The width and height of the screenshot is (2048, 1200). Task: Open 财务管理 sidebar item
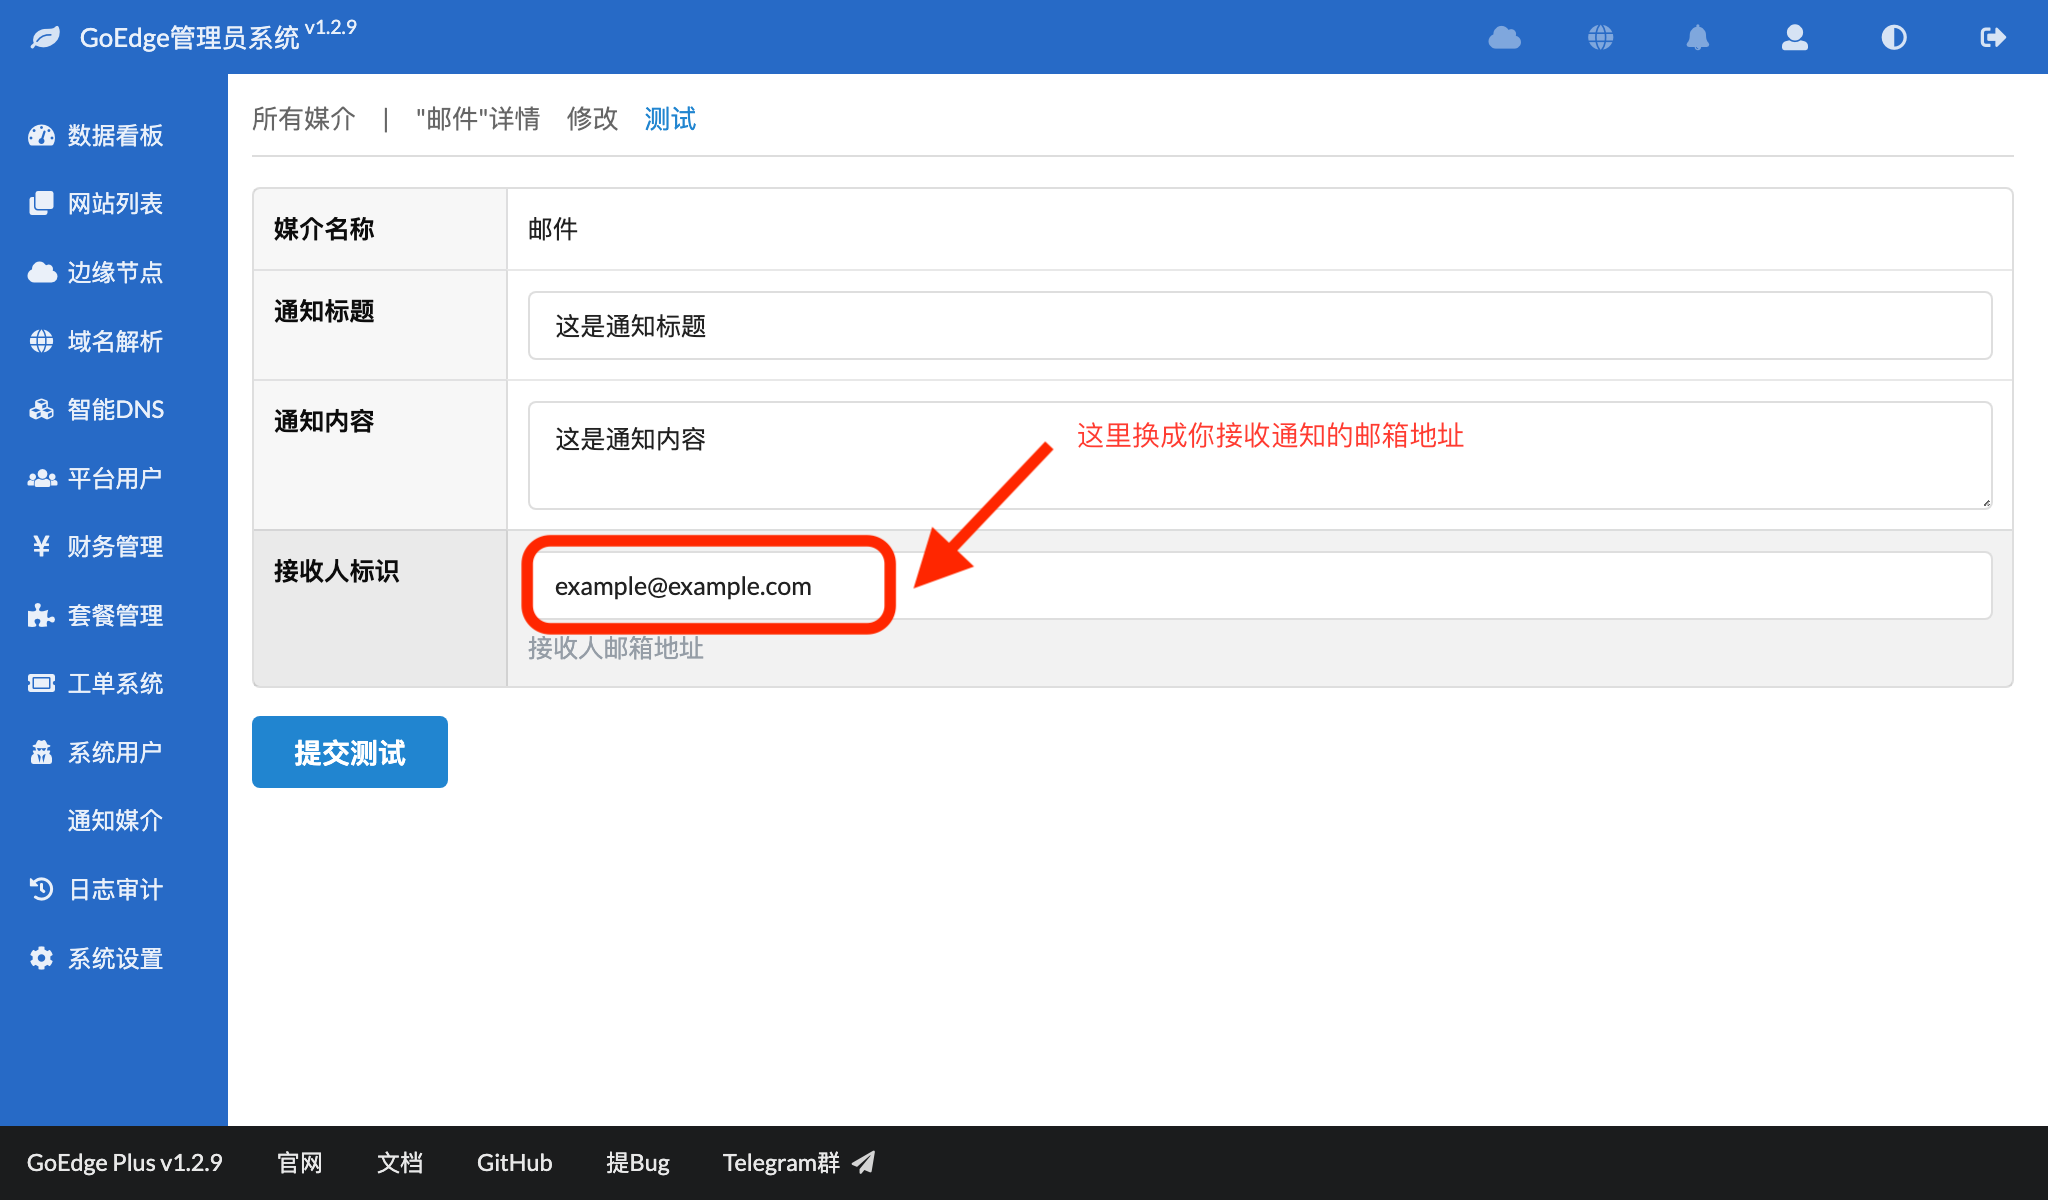click(x=114, y=546)
